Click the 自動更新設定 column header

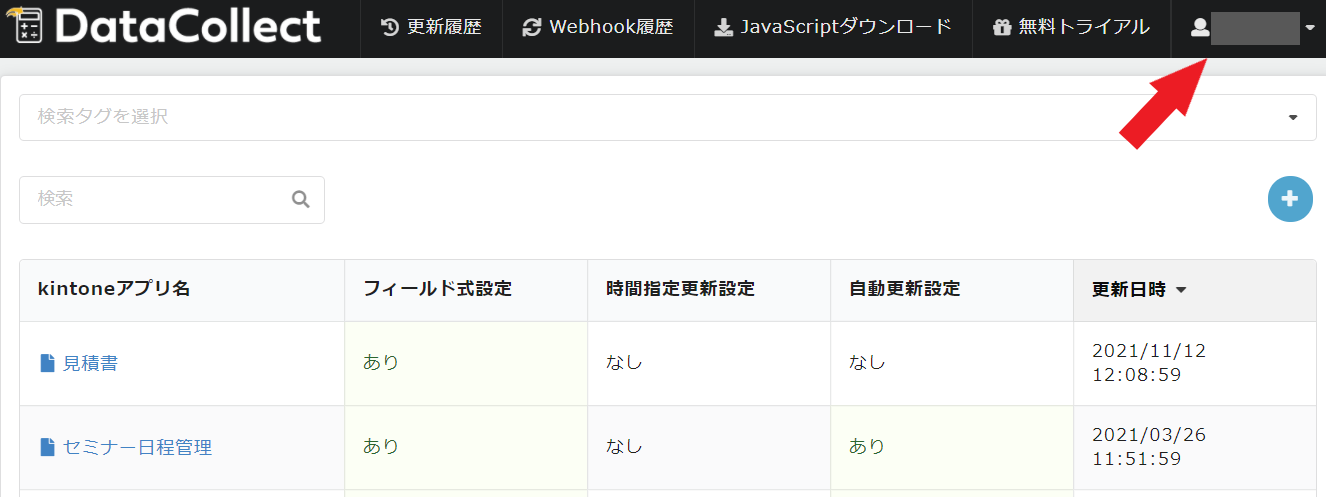[x=904, y=290]
